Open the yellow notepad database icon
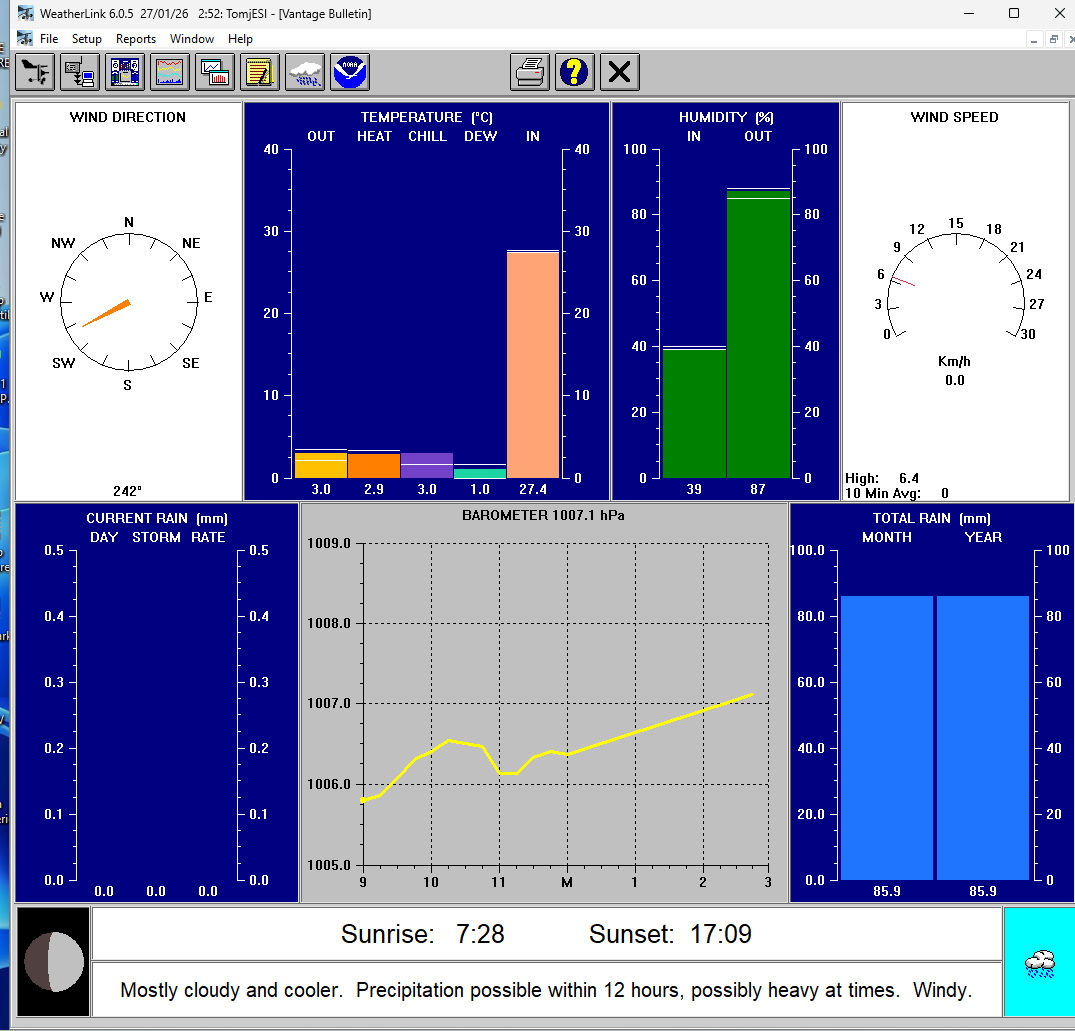1075x1031 pixels. pyautogui.click(x=260, y=72)
